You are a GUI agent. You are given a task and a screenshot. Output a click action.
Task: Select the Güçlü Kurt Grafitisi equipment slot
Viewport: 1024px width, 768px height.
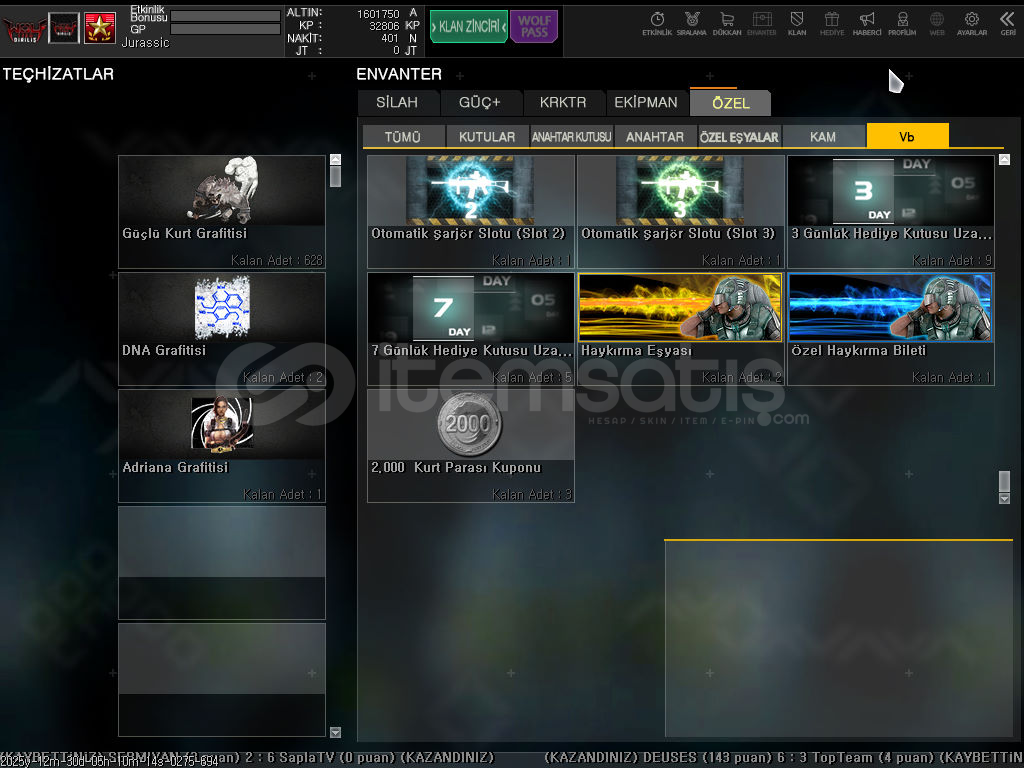[222, 211]
